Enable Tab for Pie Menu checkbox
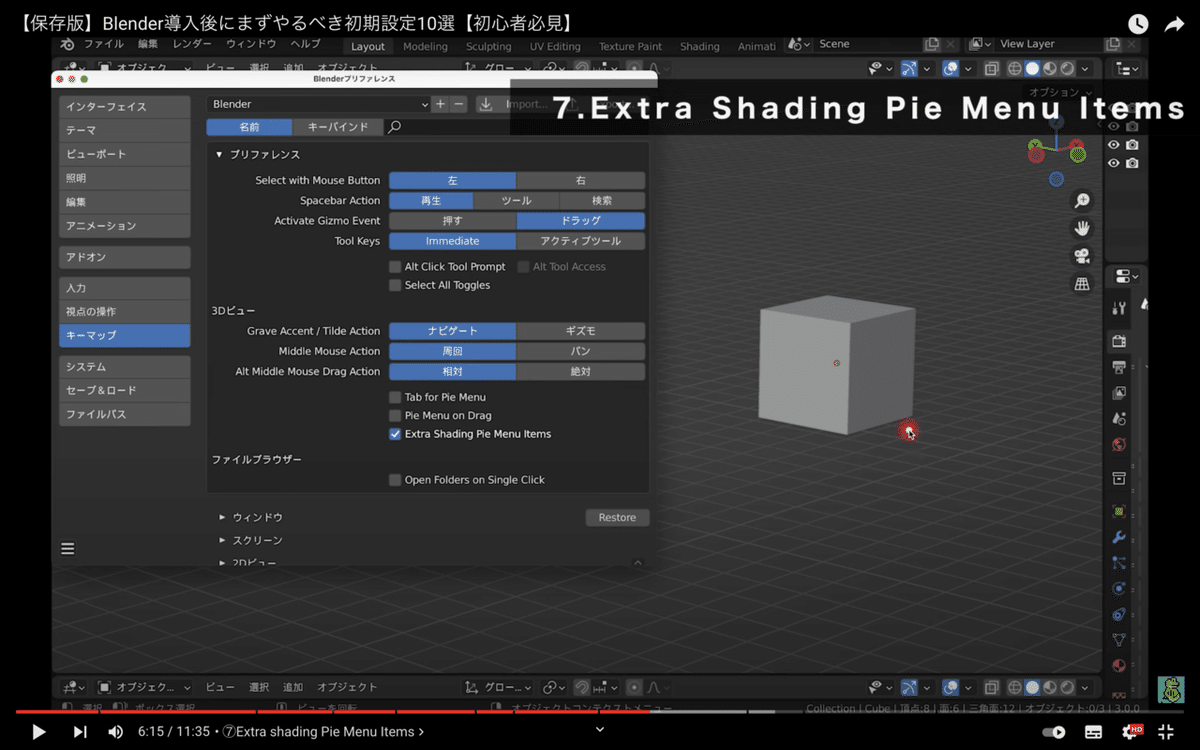 [395, 397]
